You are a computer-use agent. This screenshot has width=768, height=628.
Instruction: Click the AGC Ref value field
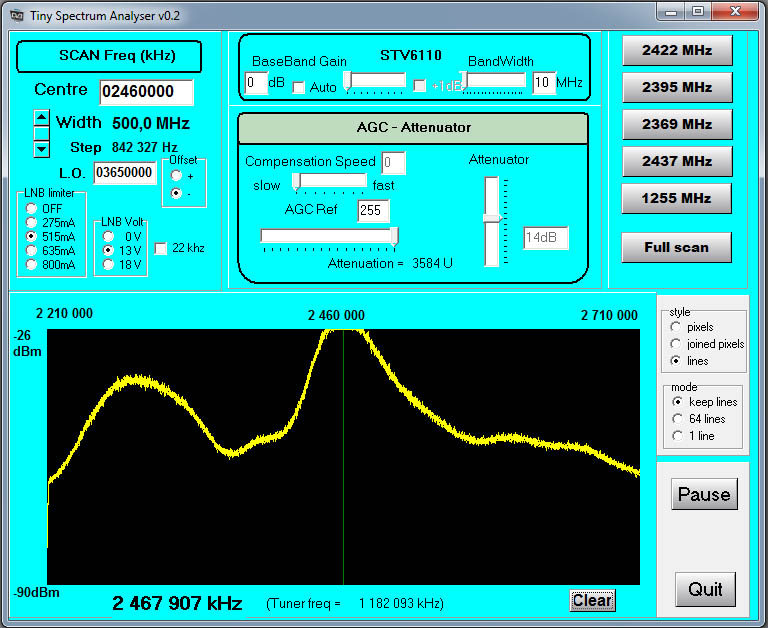coord(373,211)
